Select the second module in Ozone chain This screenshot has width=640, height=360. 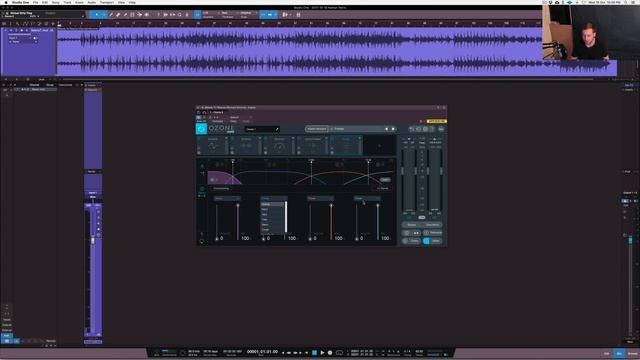pyautogui.click(x=246, y=145)
